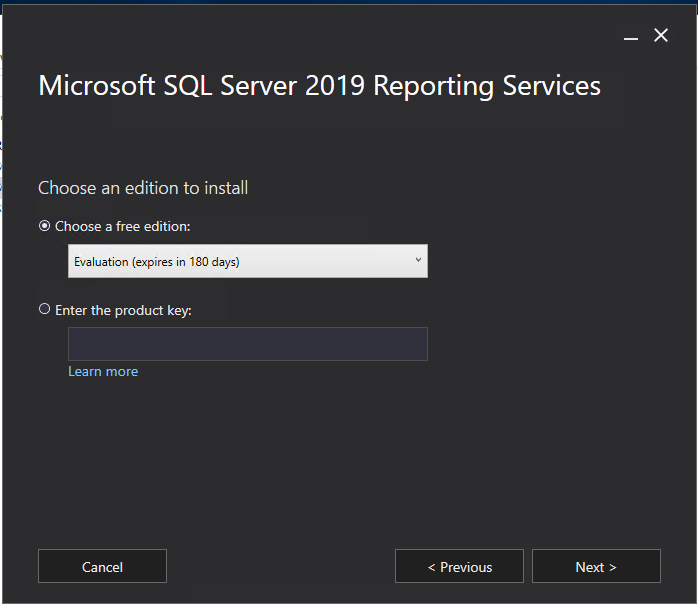
Task: Click the 'Enter the product key:' label text
Action: [123, 310]
